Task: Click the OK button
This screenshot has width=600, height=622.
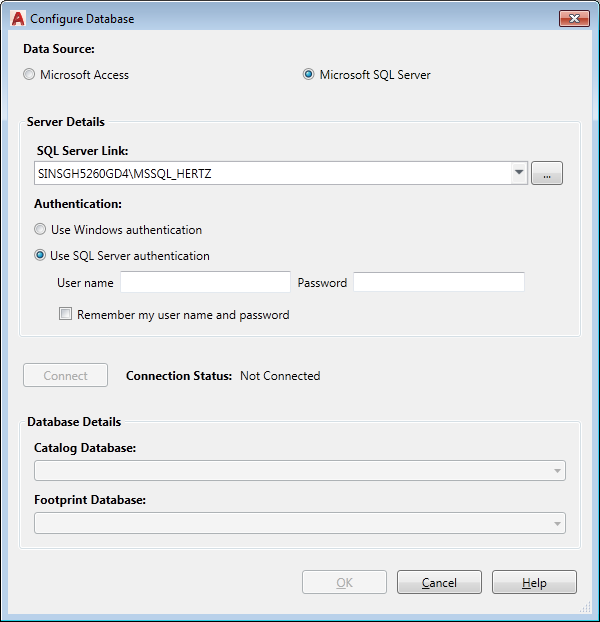Action: 344,582
